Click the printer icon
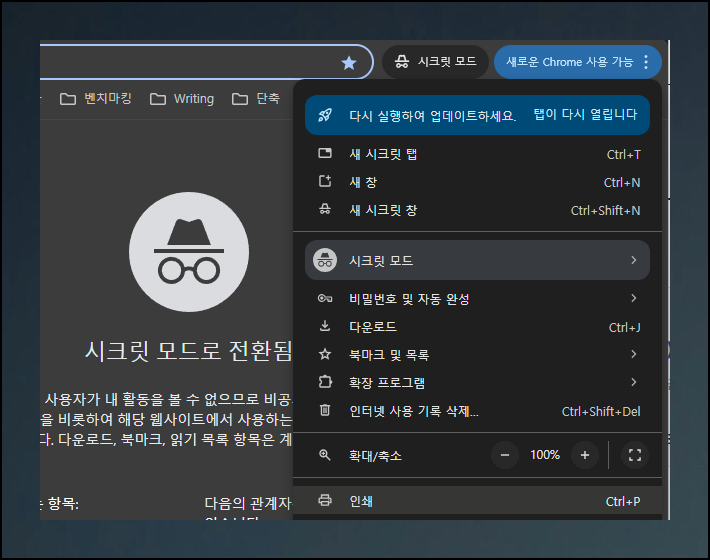710x560 pixels. (x=325, y=500)
